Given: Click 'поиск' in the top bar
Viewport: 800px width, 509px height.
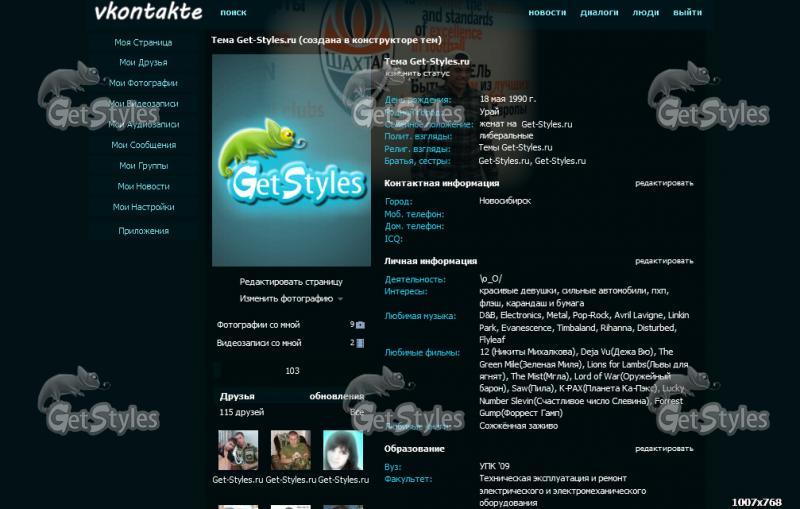Looking at the screenshot, I should point(233,13).
